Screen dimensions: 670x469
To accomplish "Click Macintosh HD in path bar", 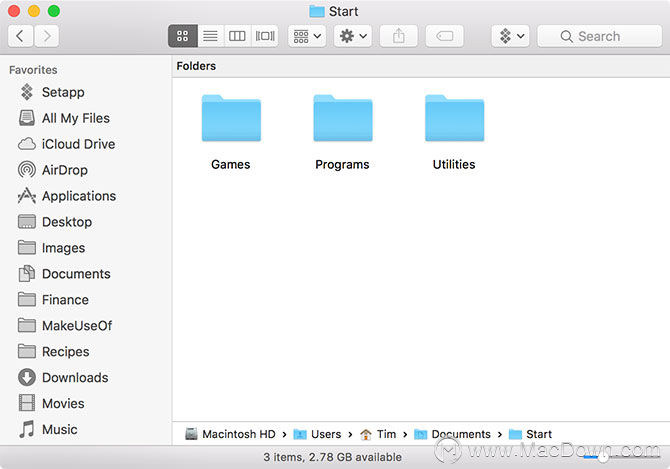I will click(x=231, y=434).
